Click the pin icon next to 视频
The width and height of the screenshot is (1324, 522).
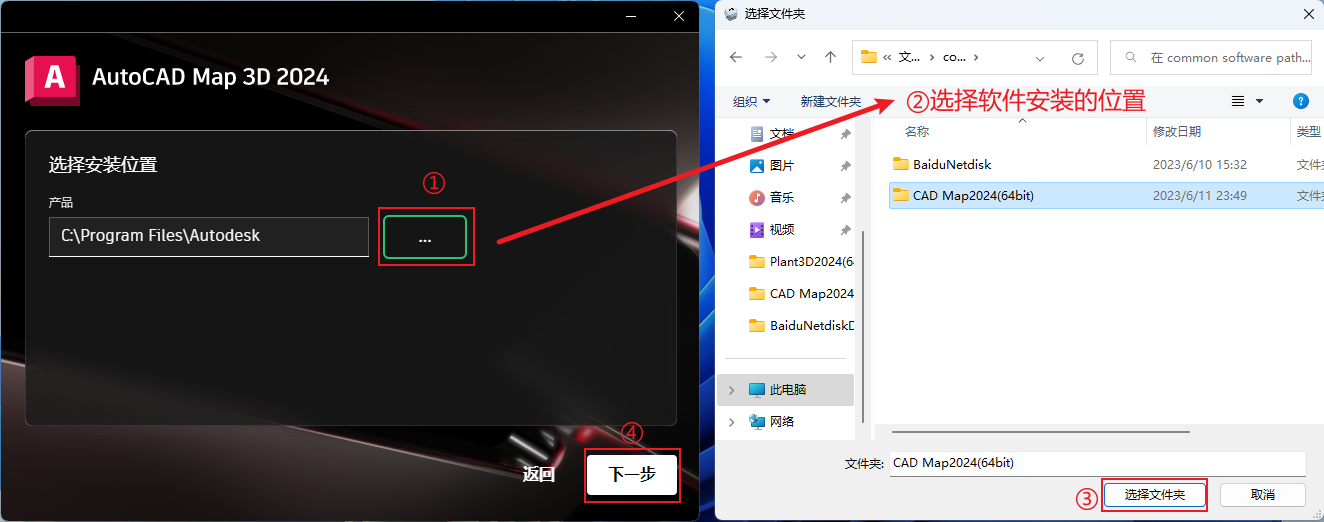pyautogui.click(x=845, y=229)
